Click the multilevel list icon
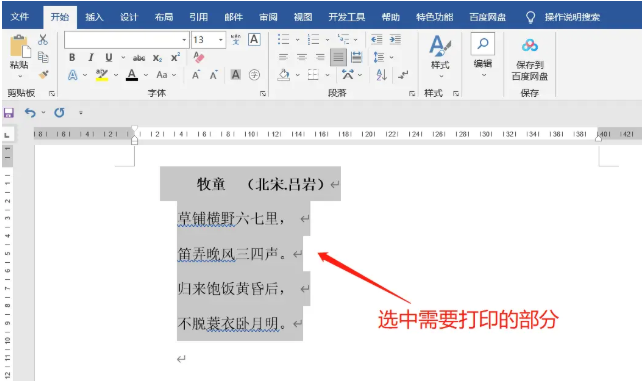 [x=343, y=39]
